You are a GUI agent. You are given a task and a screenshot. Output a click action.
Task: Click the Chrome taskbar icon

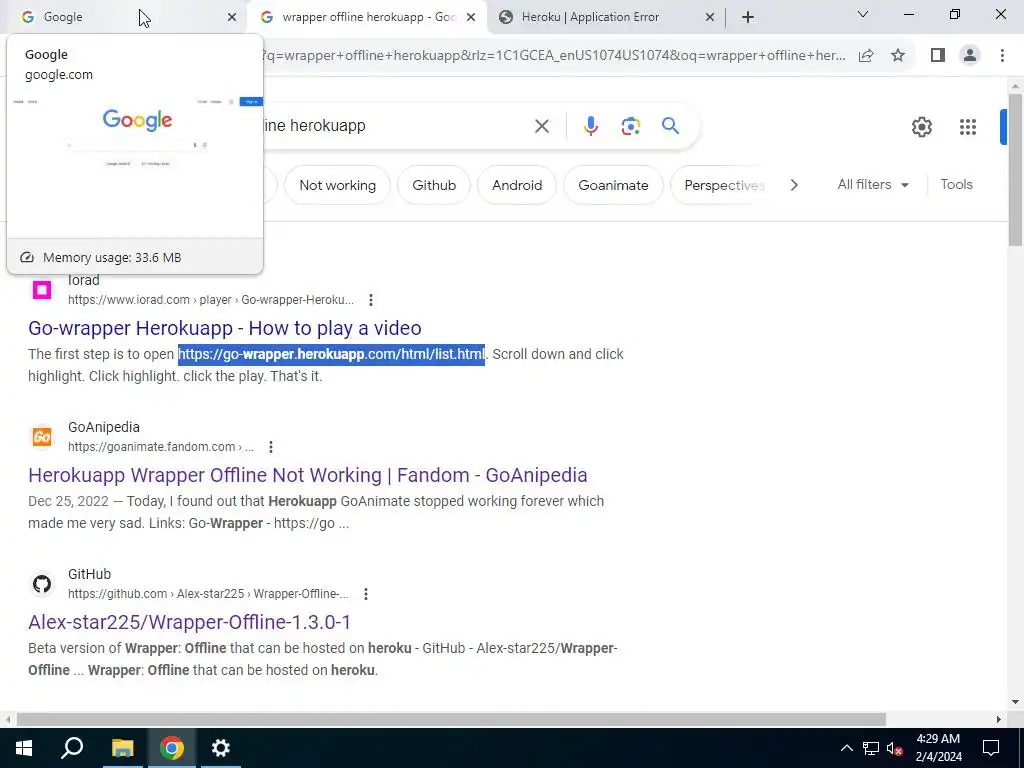tap(172, 748)
